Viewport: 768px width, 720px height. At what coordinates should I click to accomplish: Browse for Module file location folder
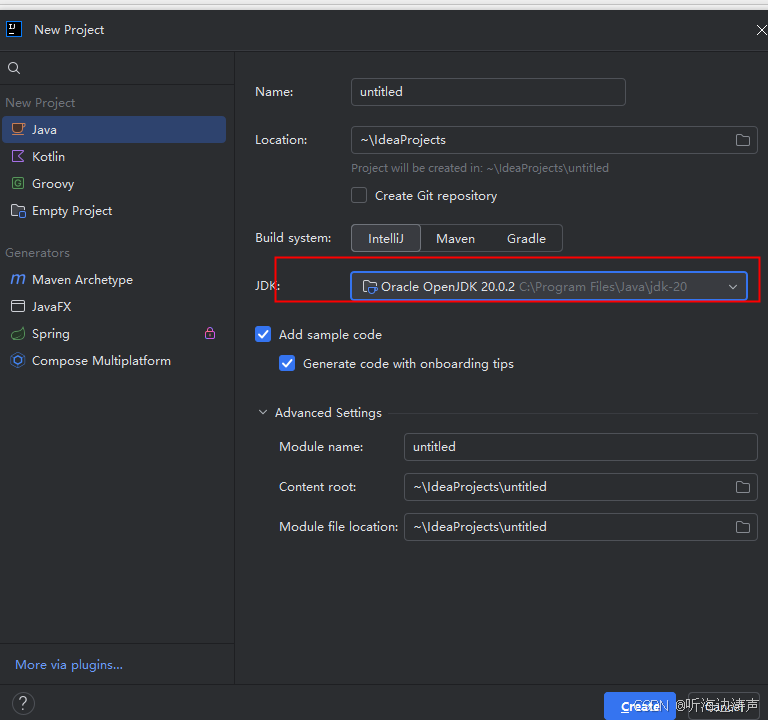(x=743, y=527)
